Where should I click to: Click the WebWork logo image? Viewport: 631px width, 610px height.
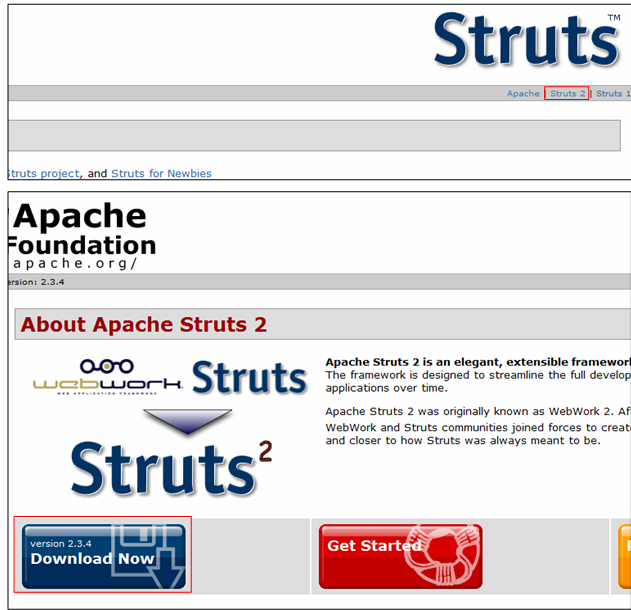tap(107, 377)
